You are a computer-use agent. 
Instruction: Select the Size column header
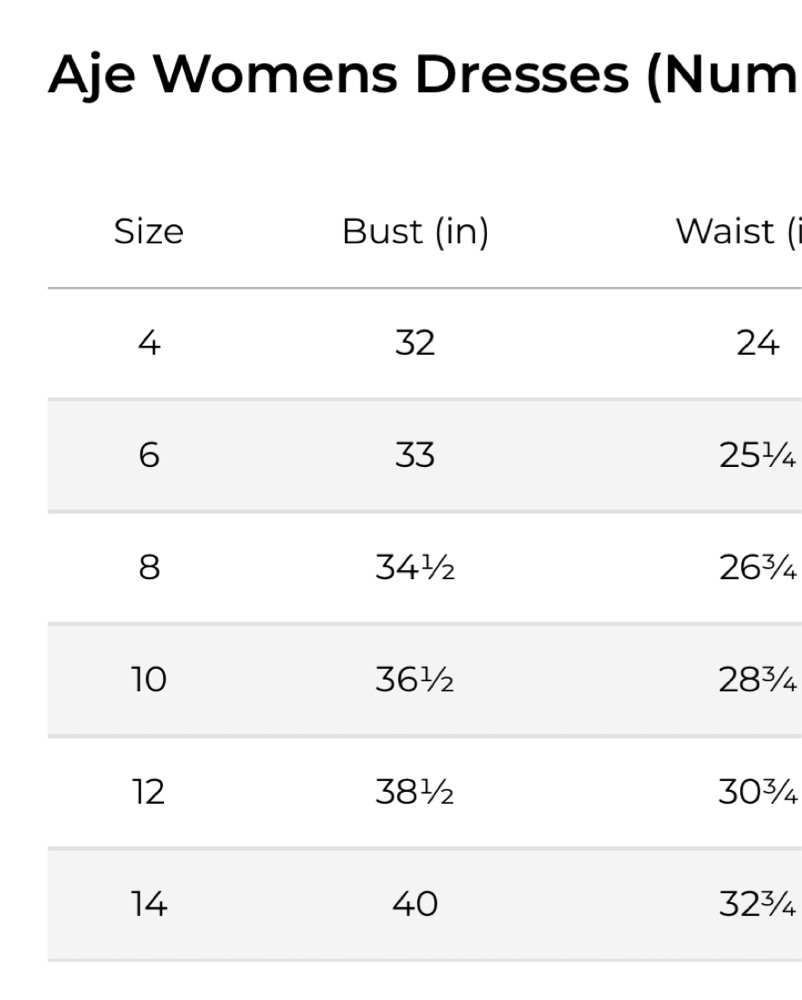(x=149, y=231)
